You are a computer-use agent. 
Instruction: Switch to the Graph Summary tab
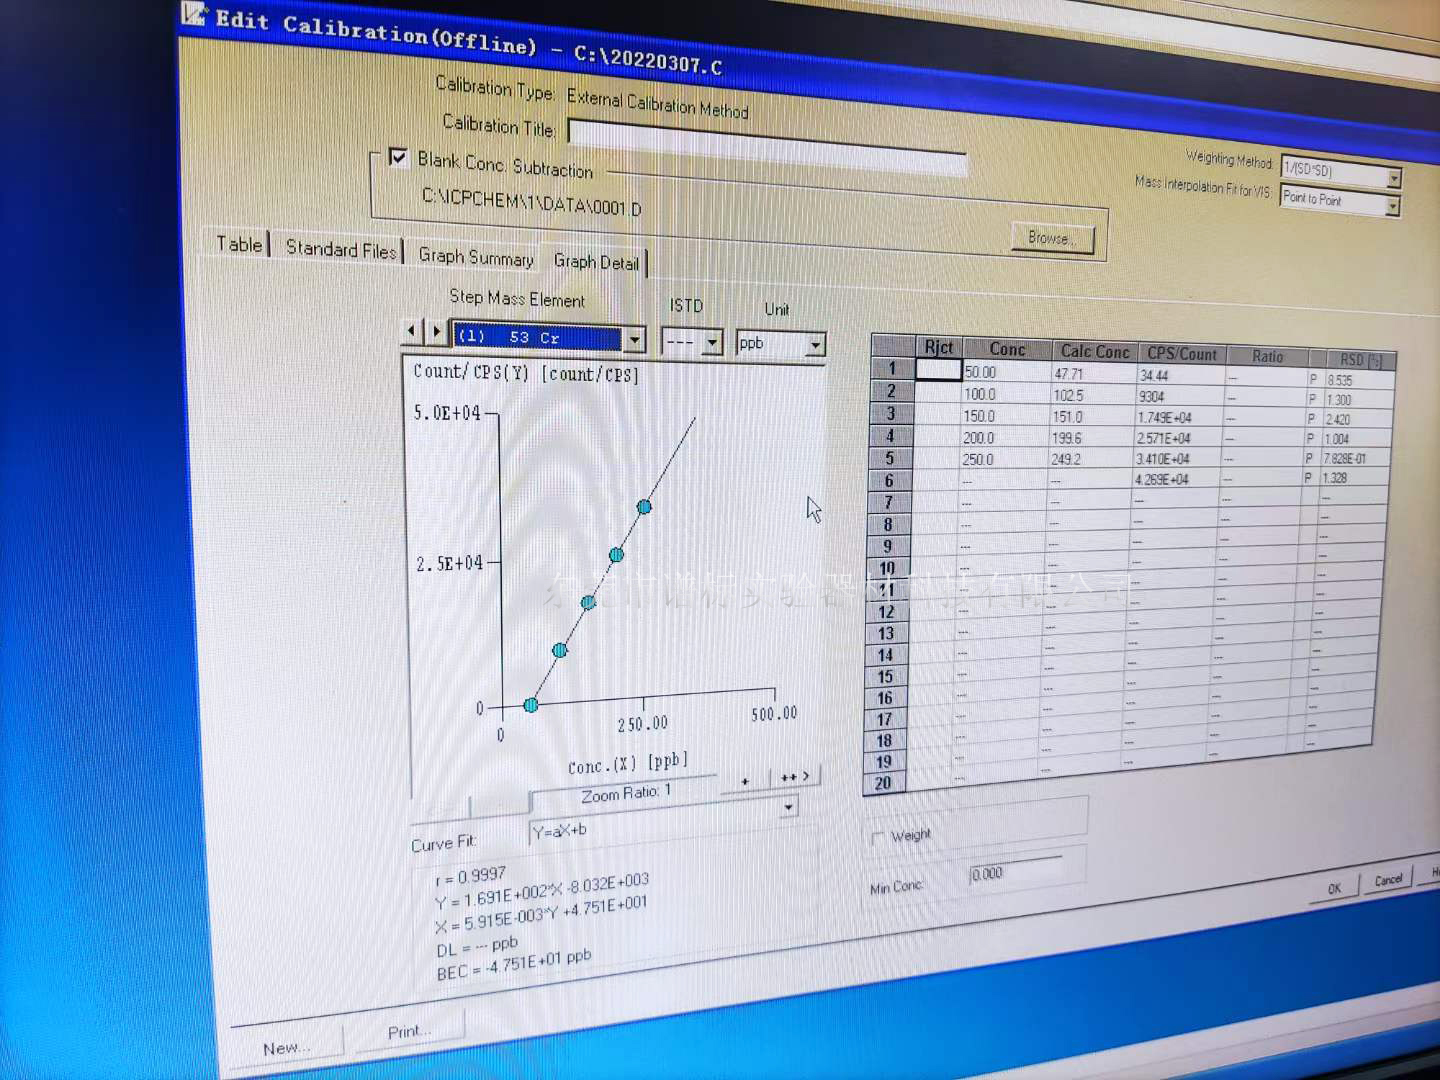(x=475, y=257)
